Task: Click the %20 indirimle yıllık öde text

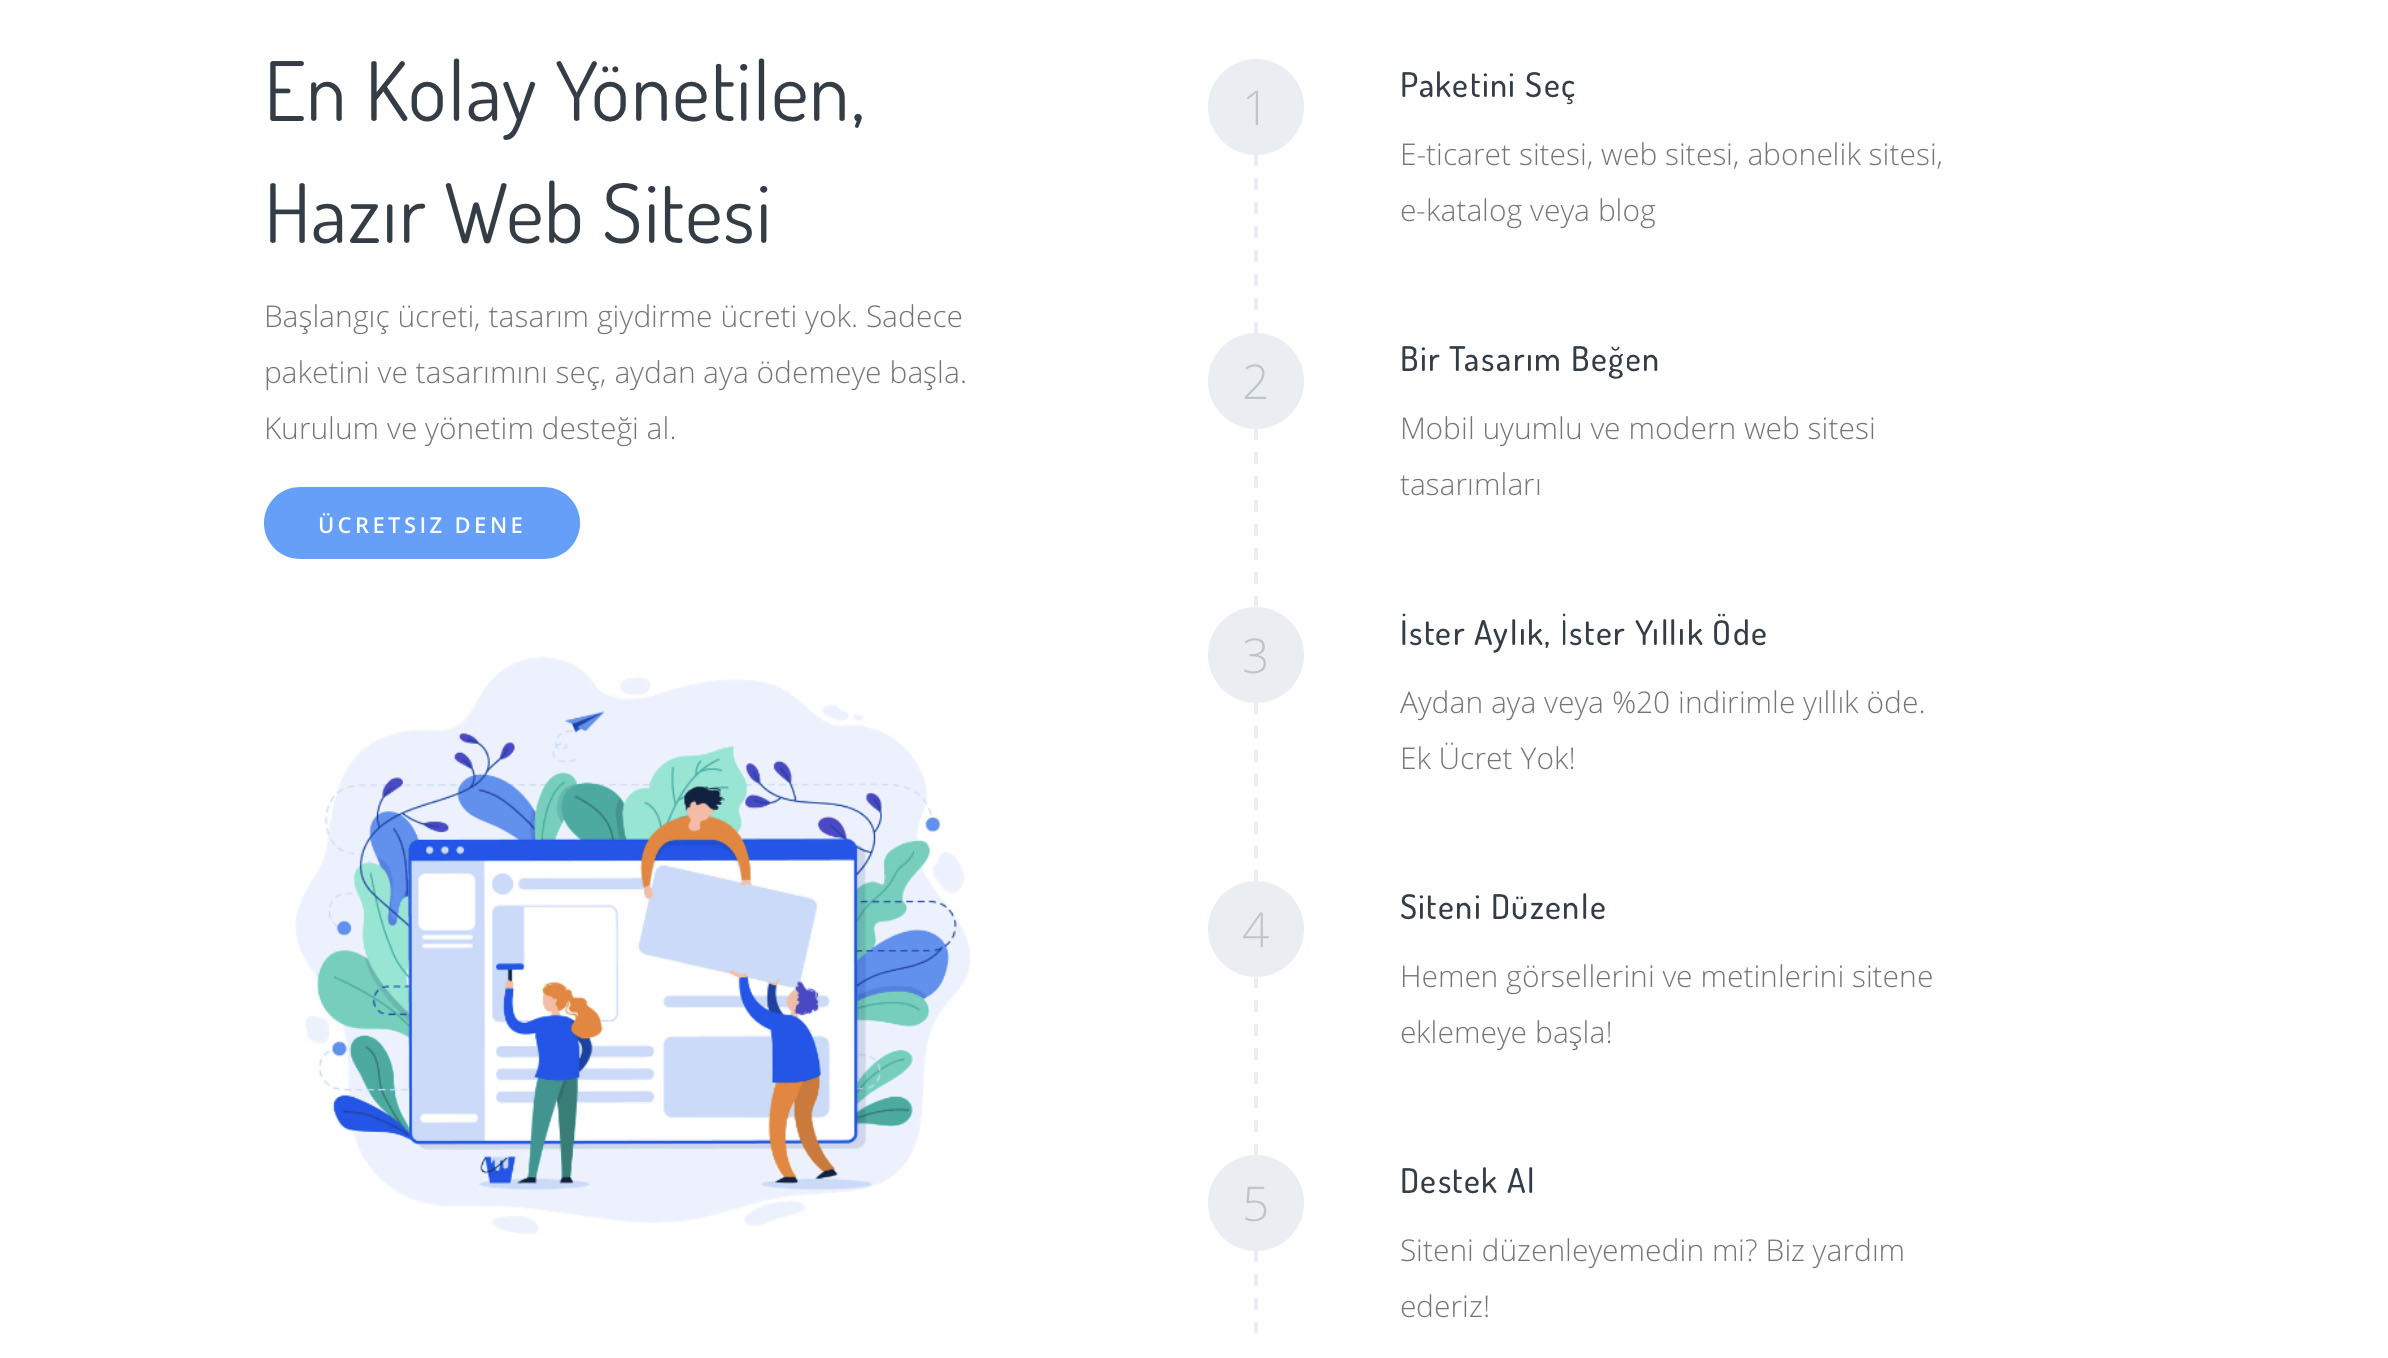Action: [1768, 702]
